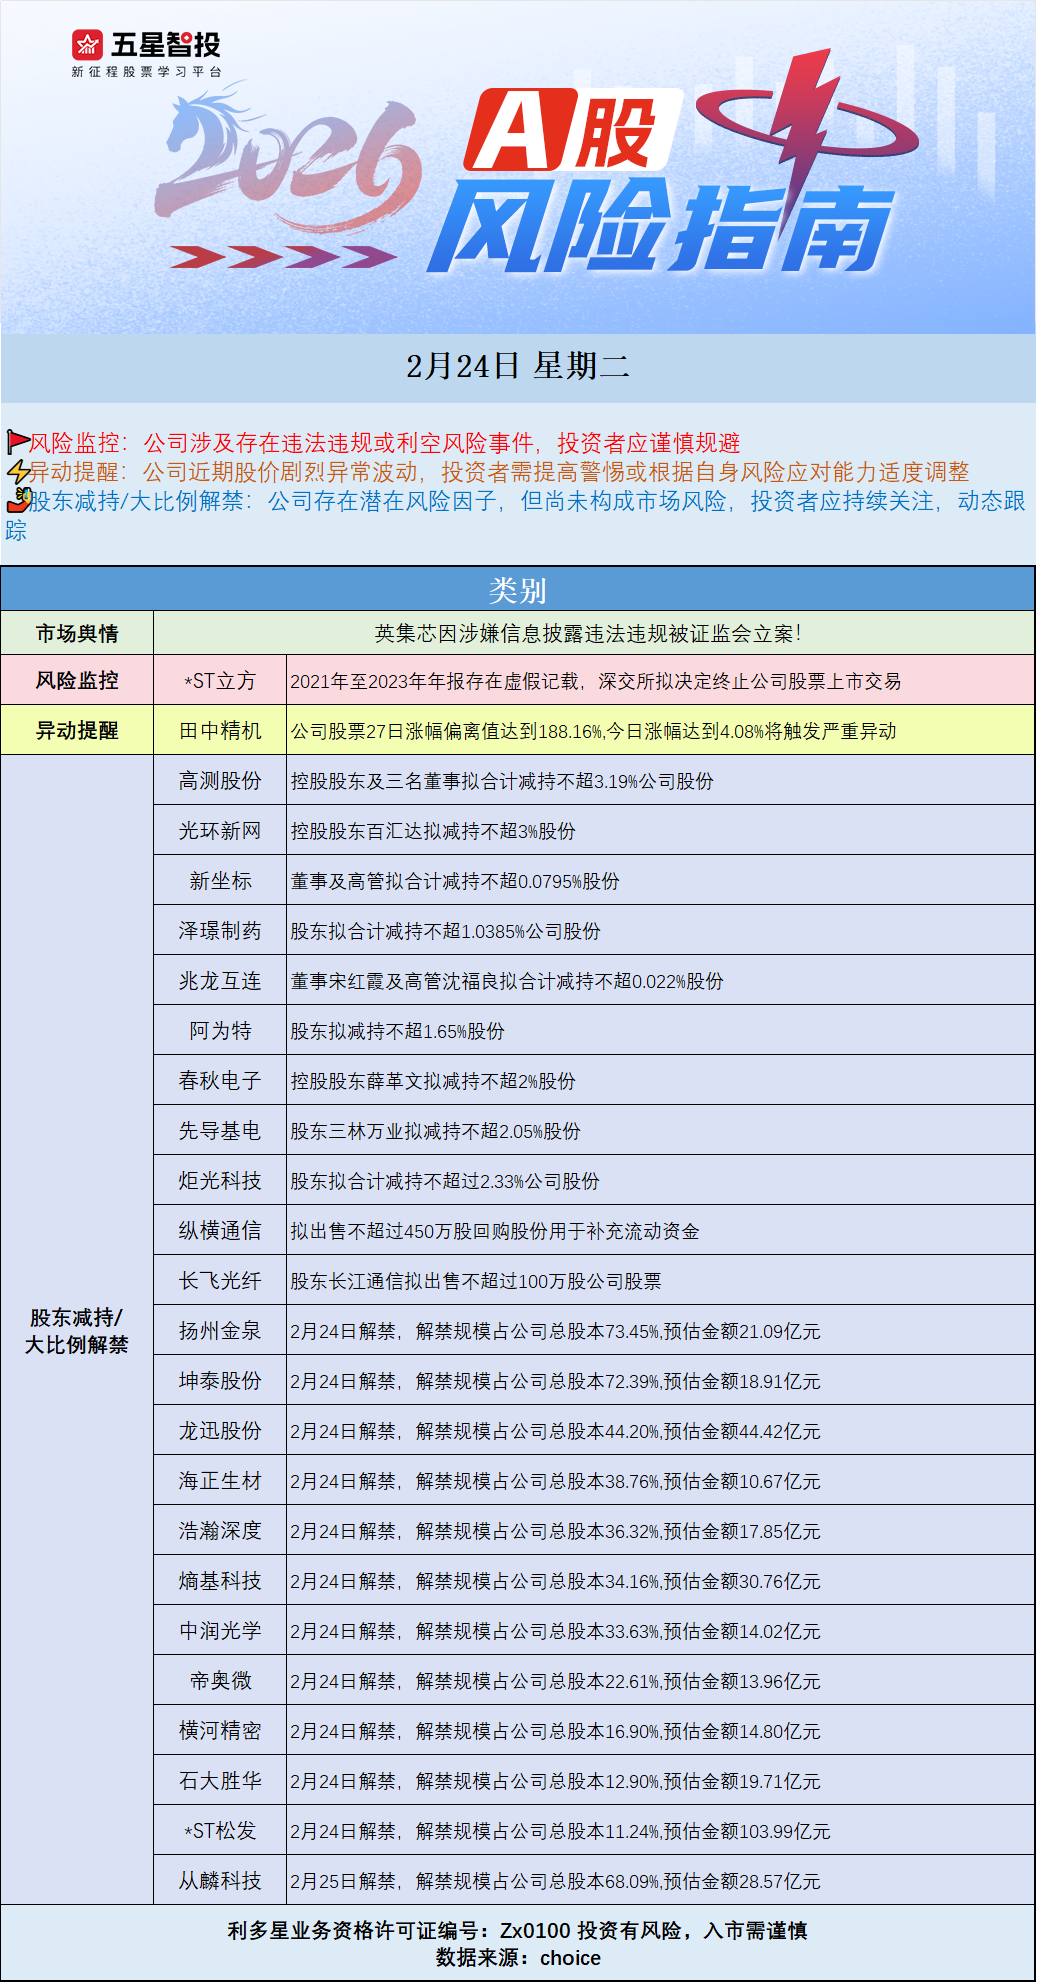Screen dimensions: 1037x1983
Task: Click the 五星智投 logo icon
Action: point(87,45)
